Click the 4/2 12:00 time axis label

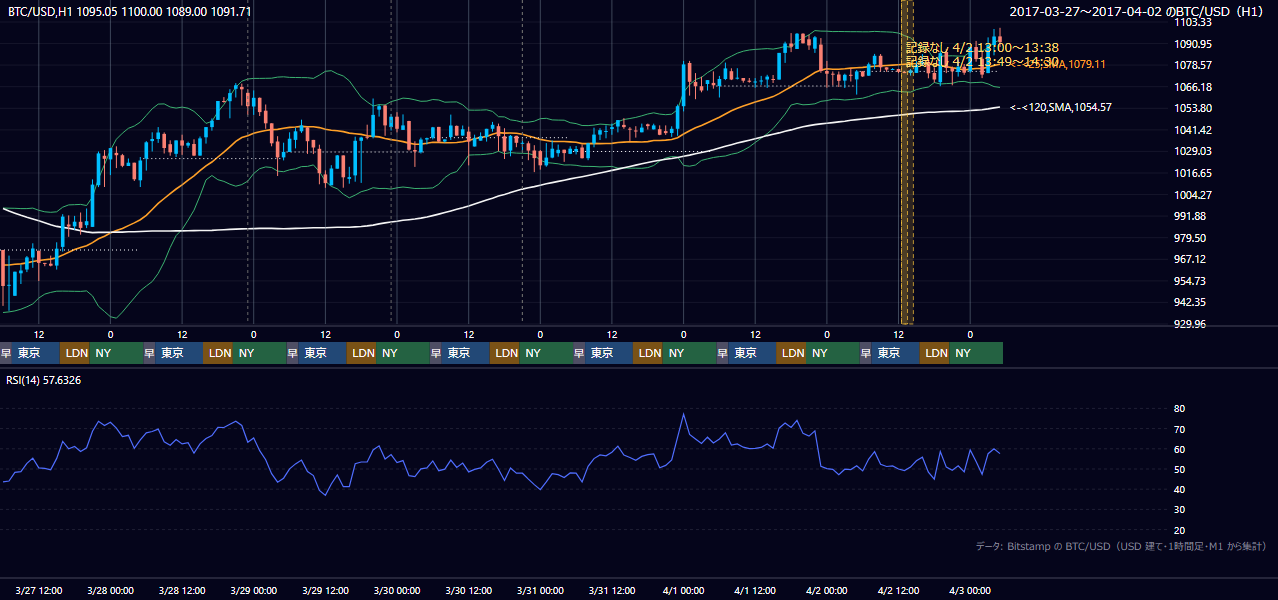tap(899, 590)
